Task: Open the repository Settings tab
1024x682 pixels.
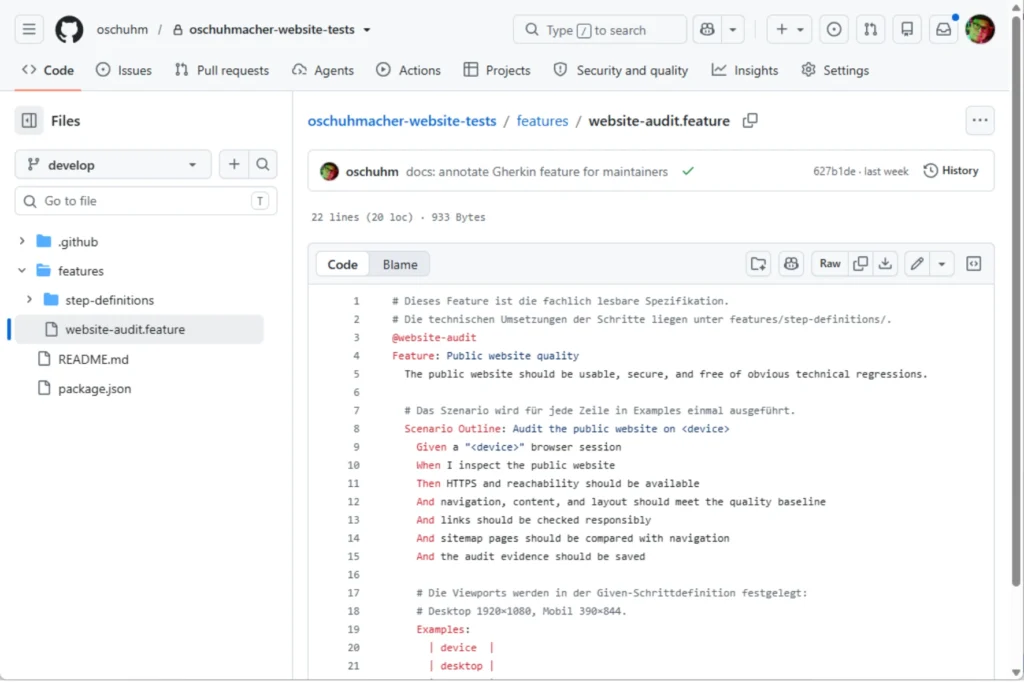Action: (835, 70)
